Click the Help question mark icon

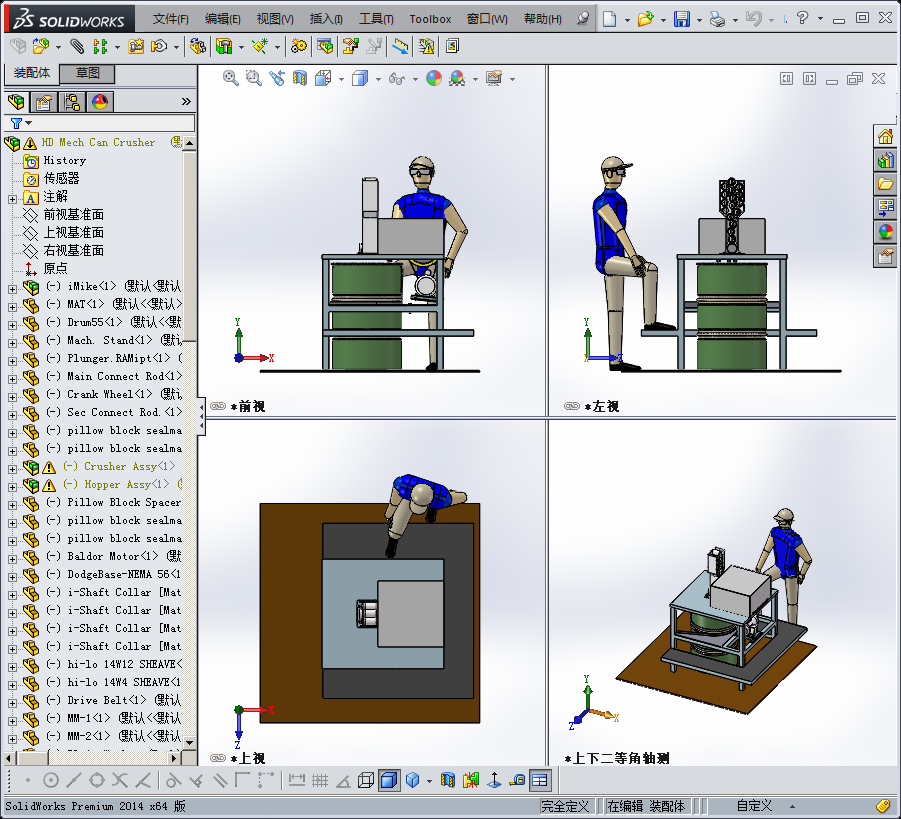(x=803, y=18)
